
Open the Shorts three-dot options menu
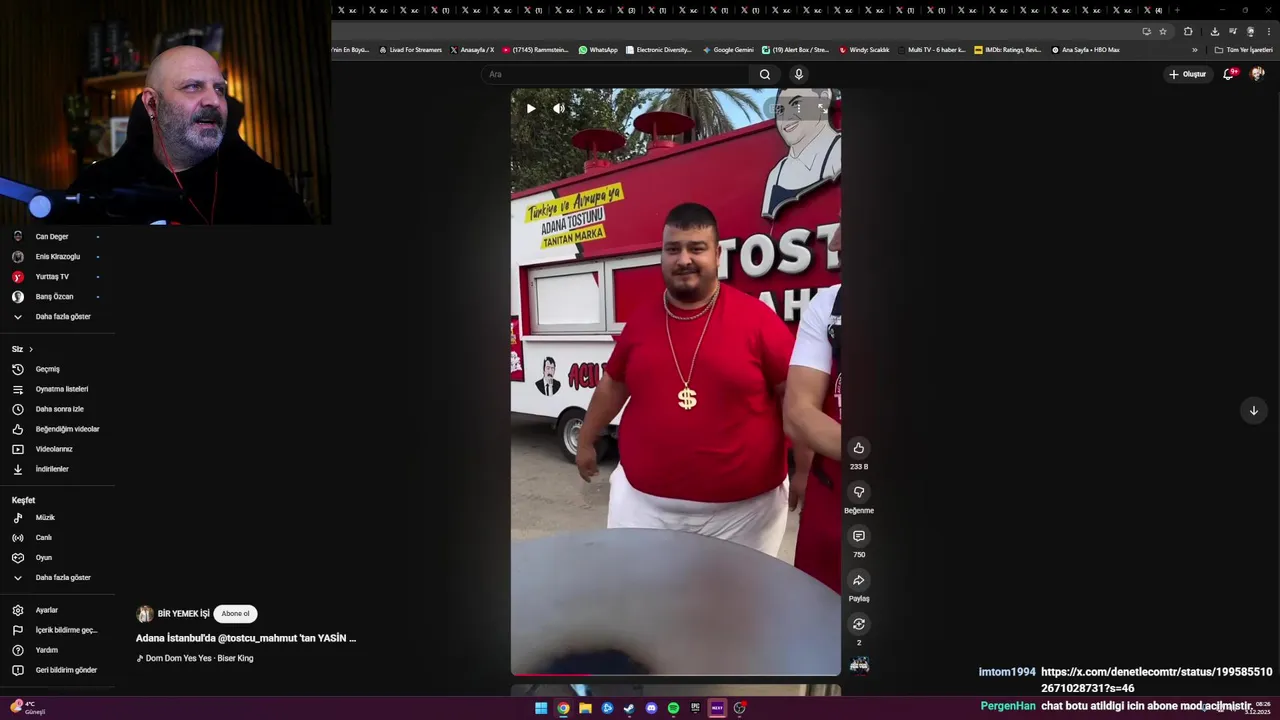797,108
